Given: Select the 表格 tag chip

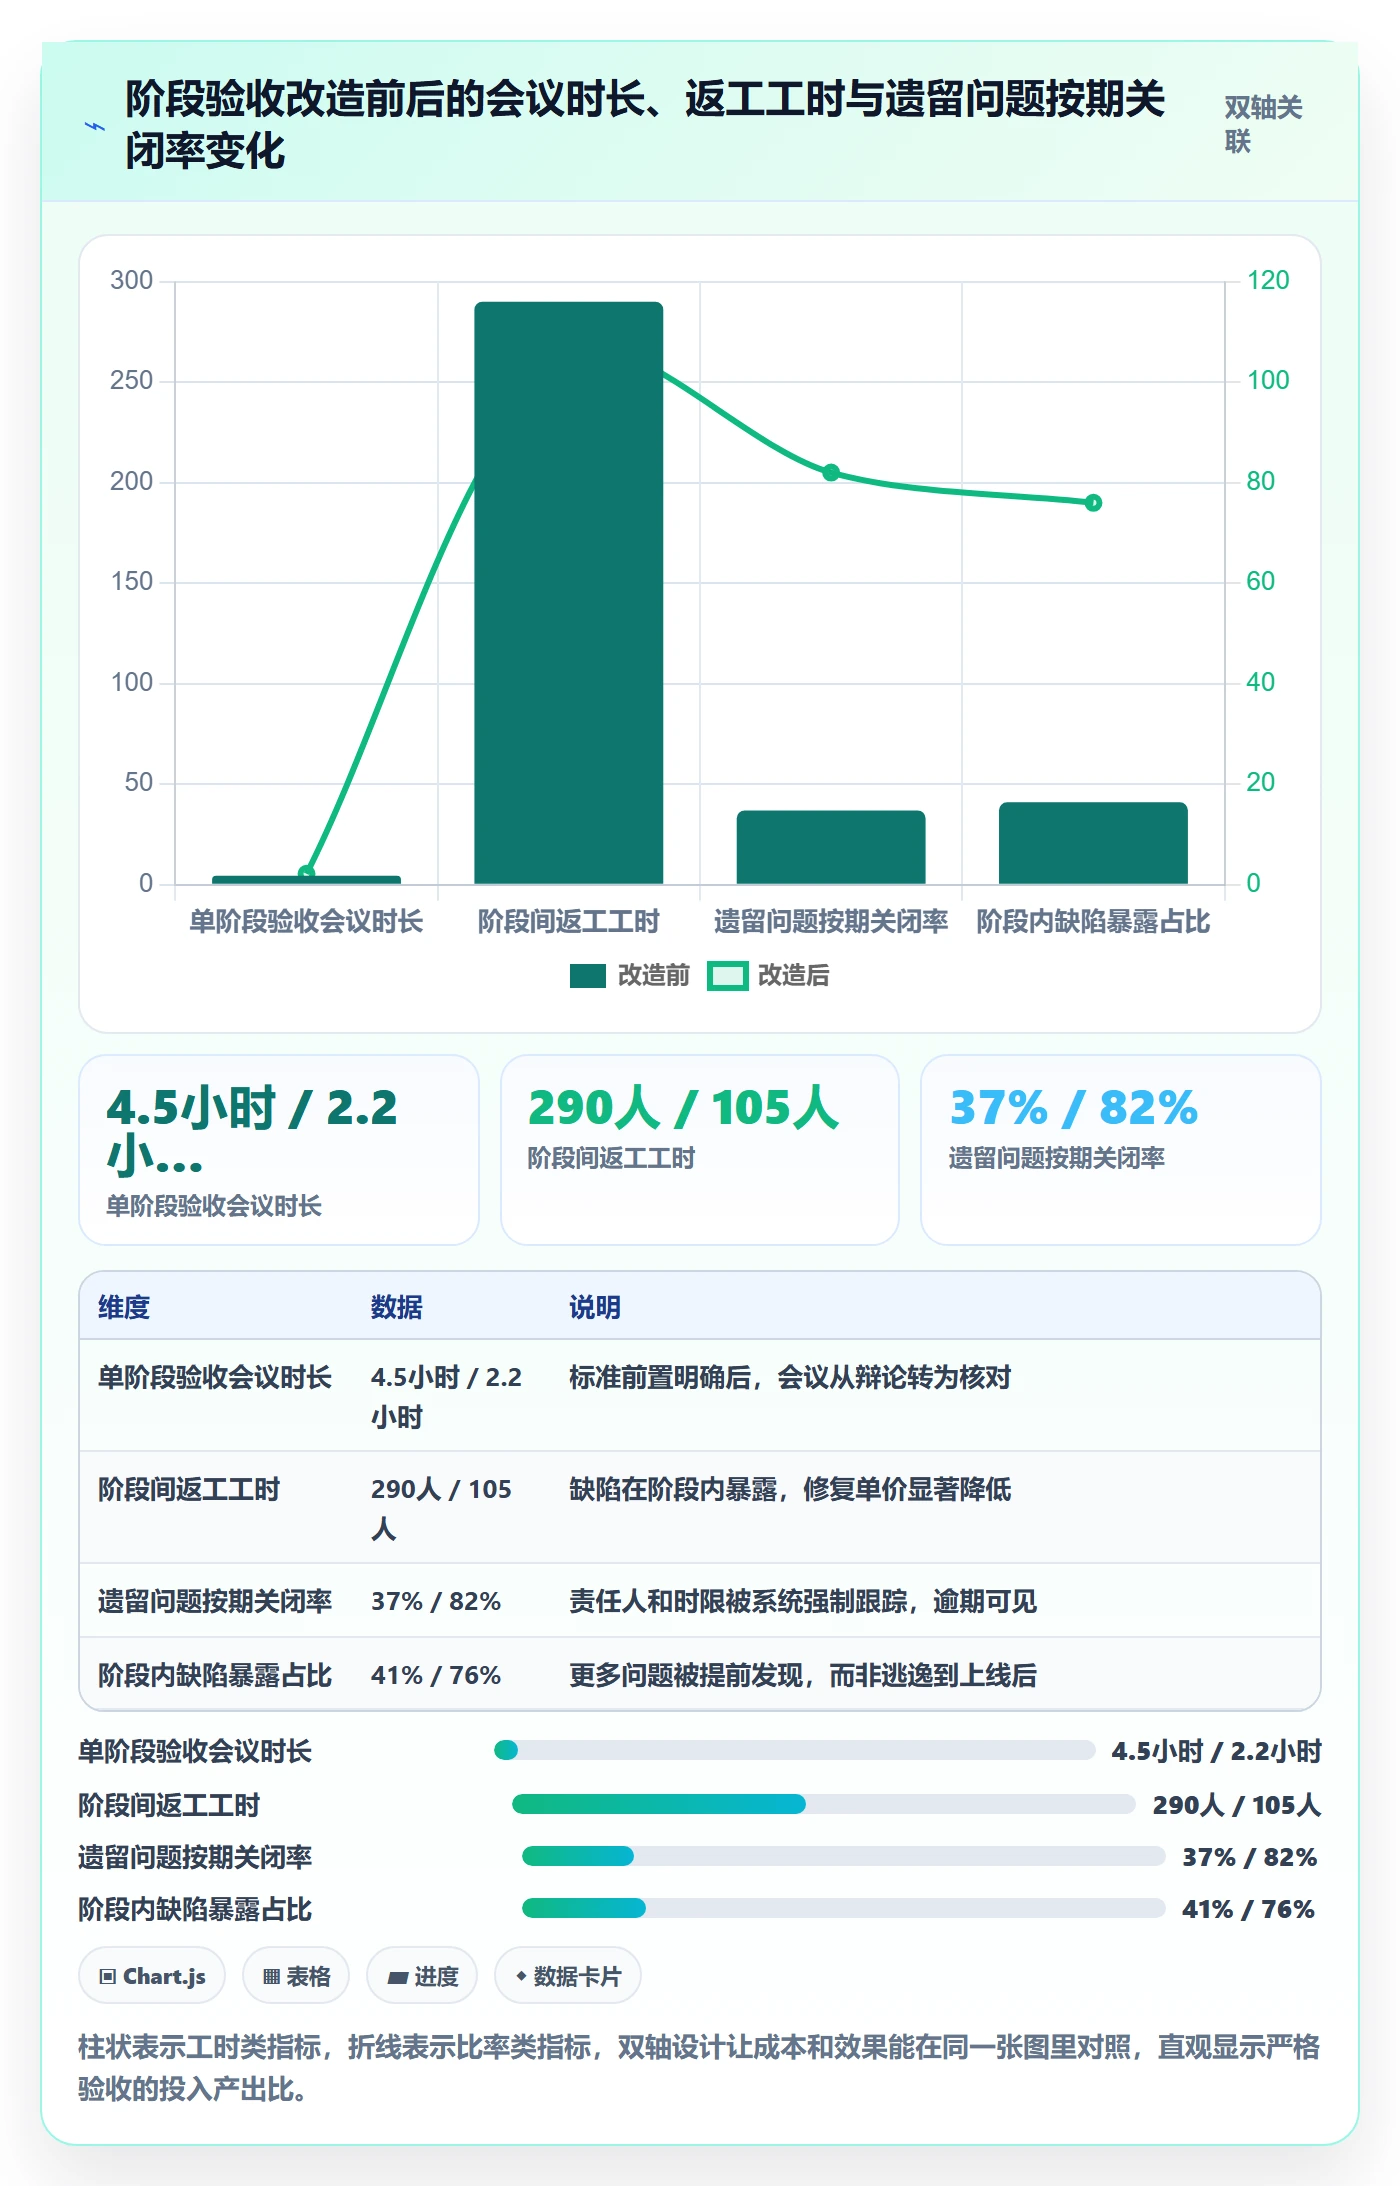Looking at the screenshot, I should coord(296,1976).
